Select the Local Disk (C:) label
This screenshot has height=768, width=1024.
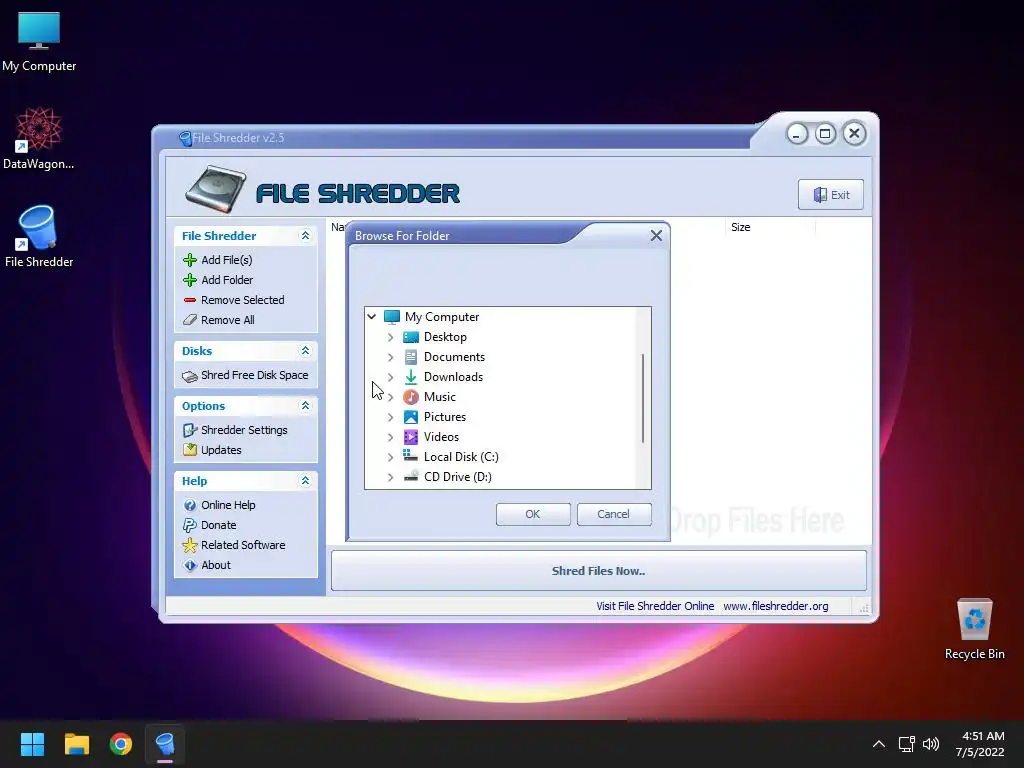click(x=461, y=457)
